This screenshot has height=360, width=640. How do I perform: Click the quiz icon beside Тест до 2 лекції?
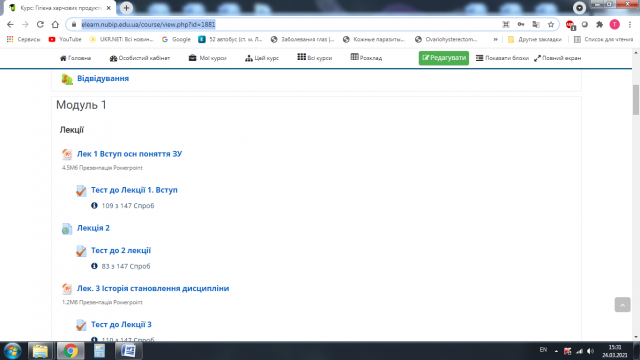(x=81, y=251)
